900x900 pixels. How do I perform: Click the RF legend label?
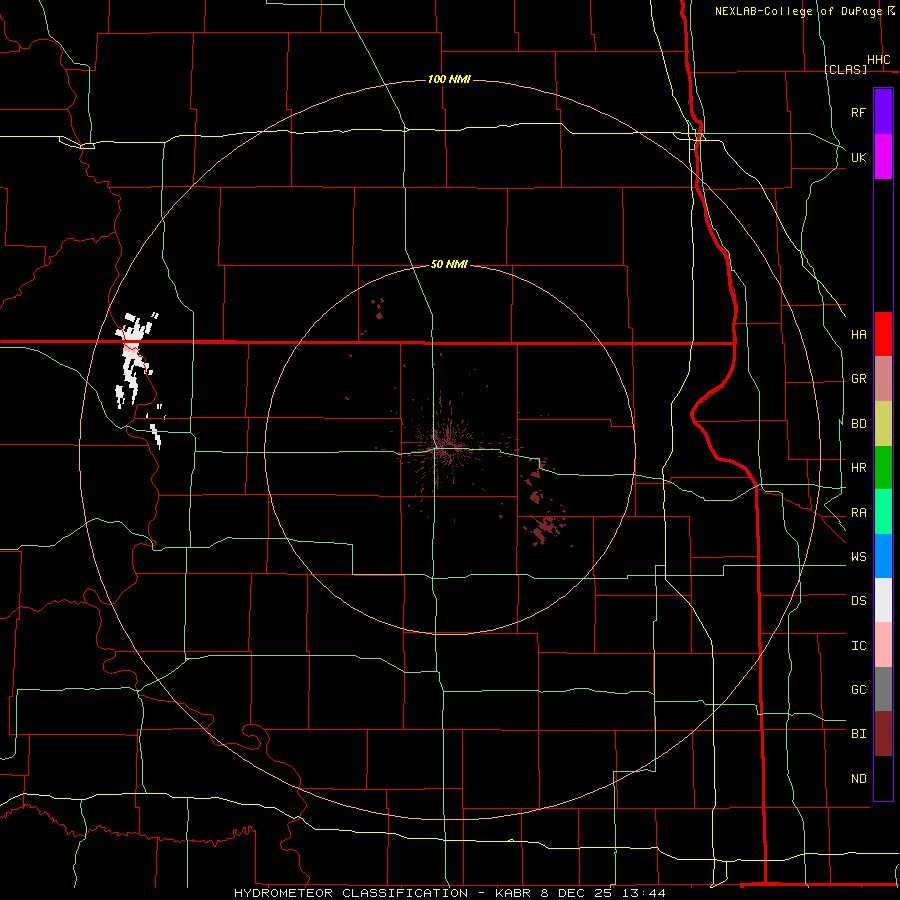[858, 112]
